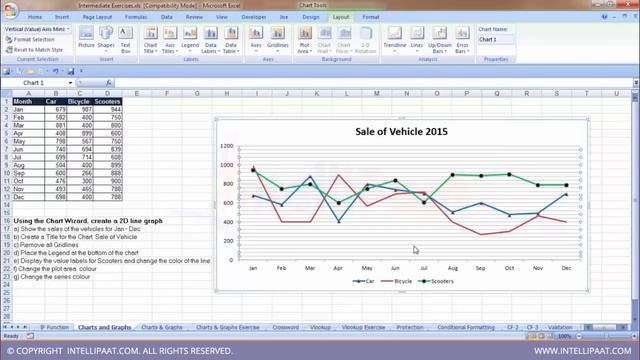Select column header E
640x360 pixels.
(137, 93)
